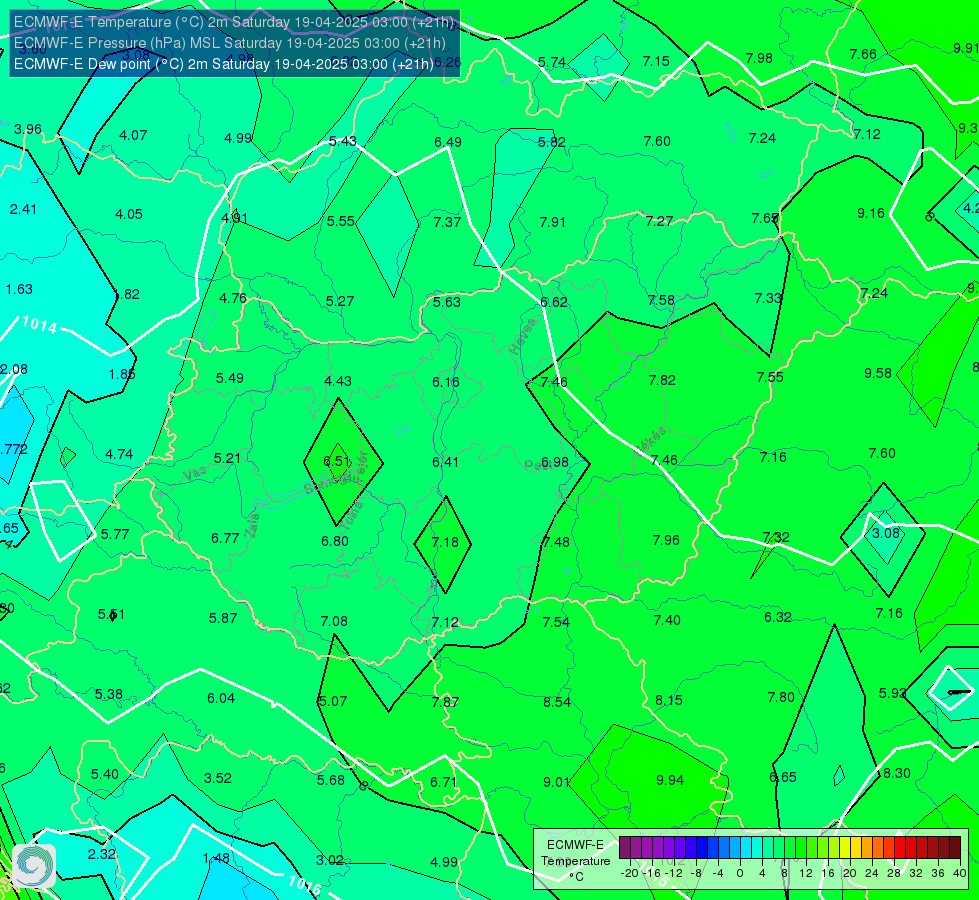Click the 6.62 value on the map
Screen dimensions: 979x900
pyautogui.click(x=554, y=302)
